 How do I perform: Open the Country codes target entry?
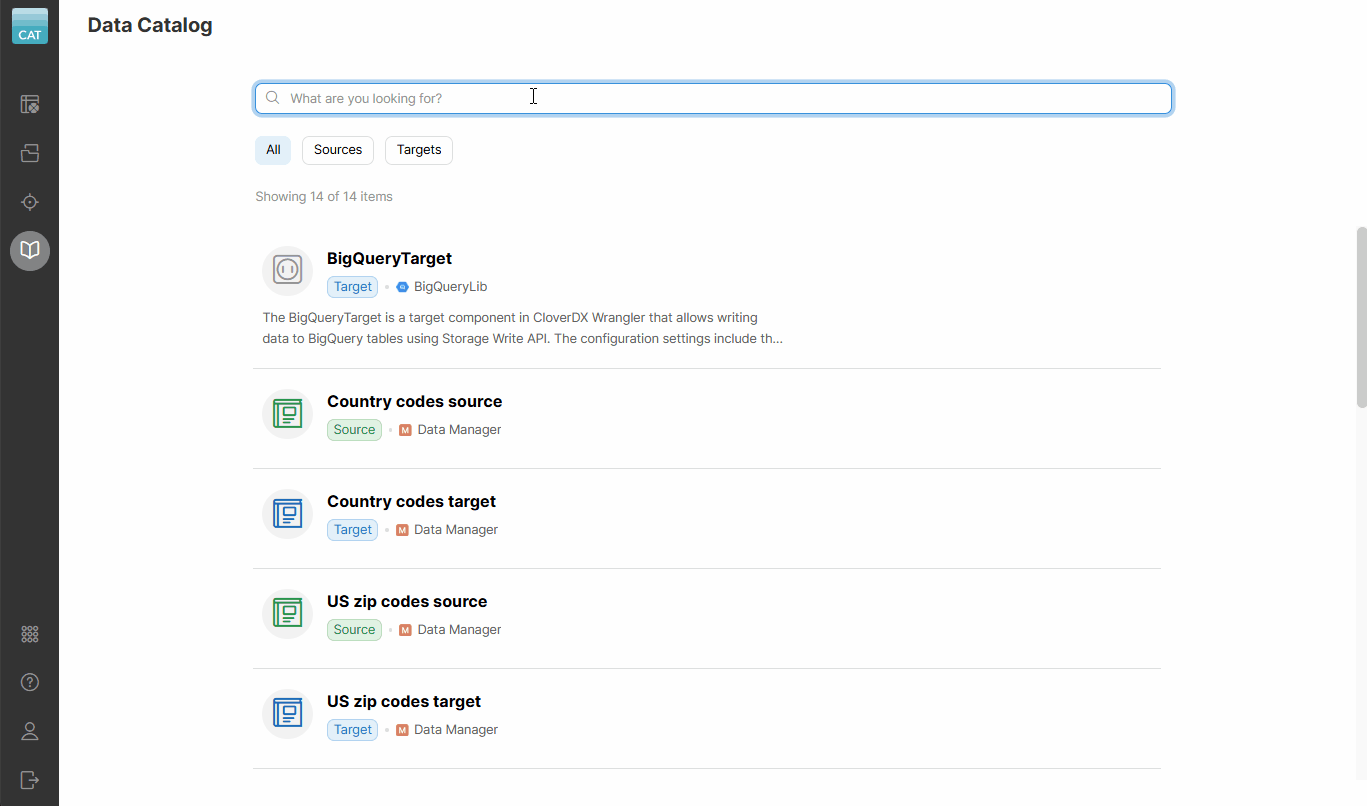[x=412, y=500]
